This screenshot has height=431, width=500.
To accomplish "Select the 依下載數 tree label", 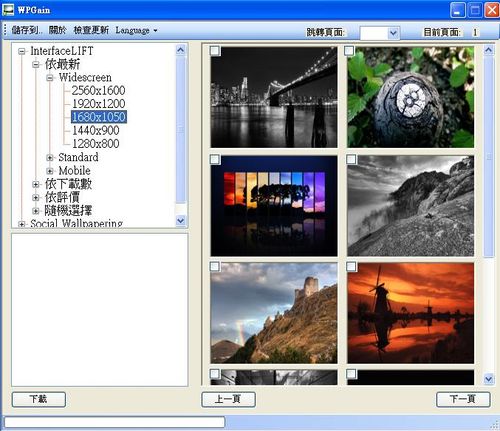I will click(x=68, y=184).
